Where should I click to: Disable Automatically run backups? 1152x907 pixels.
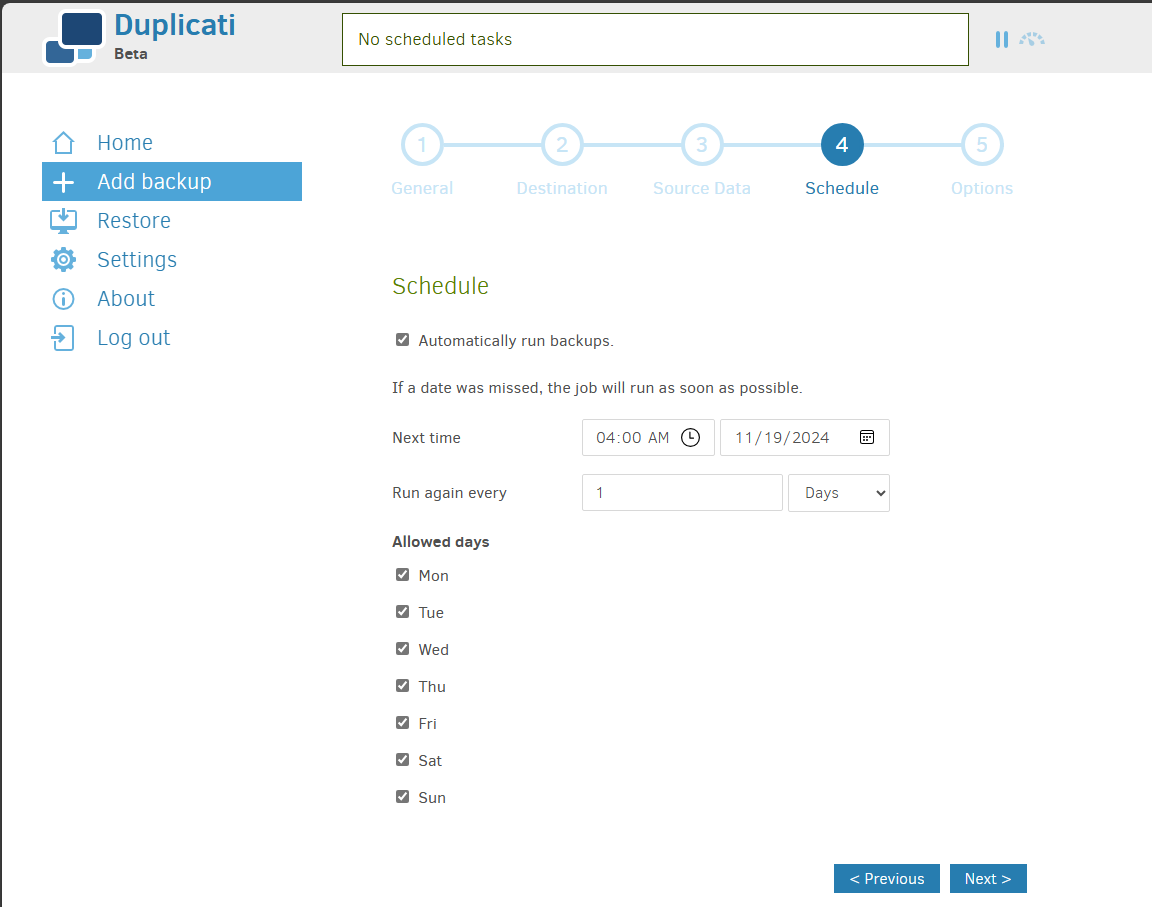tap(402, 339)
